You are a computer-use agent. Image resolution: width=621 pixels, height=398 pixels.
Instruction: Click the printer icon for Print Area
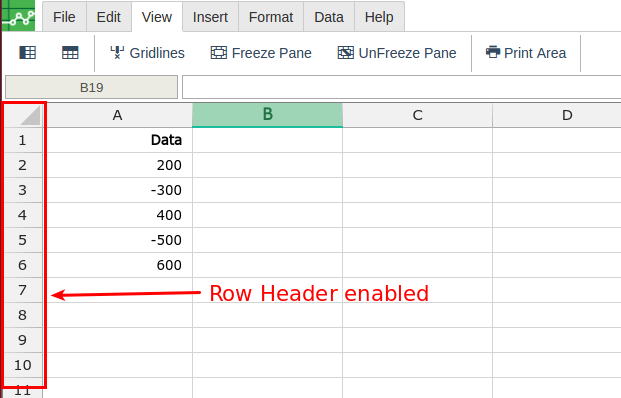(x=493, y=52)
